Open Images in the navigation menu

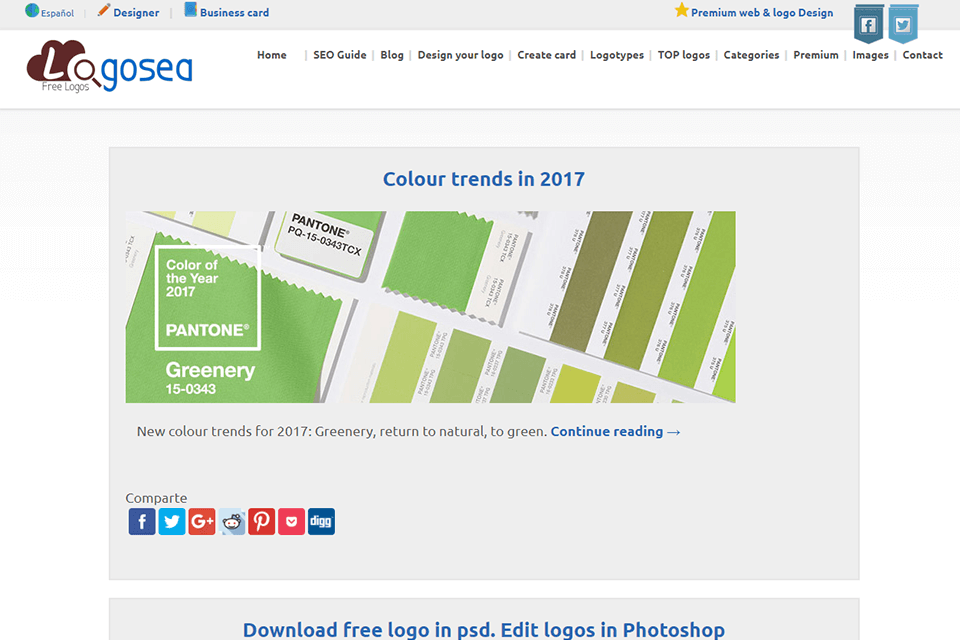point(870,55)
